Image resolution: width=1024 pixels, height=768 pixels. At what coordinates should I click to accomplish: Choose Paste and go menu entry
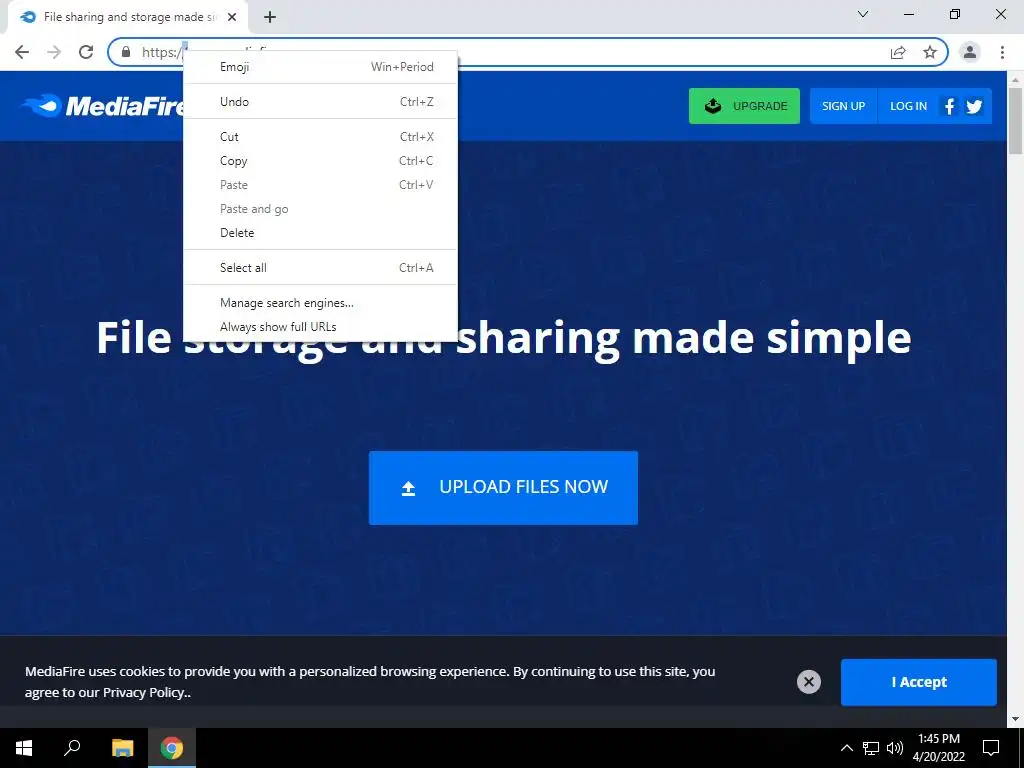tap(320, 209)
